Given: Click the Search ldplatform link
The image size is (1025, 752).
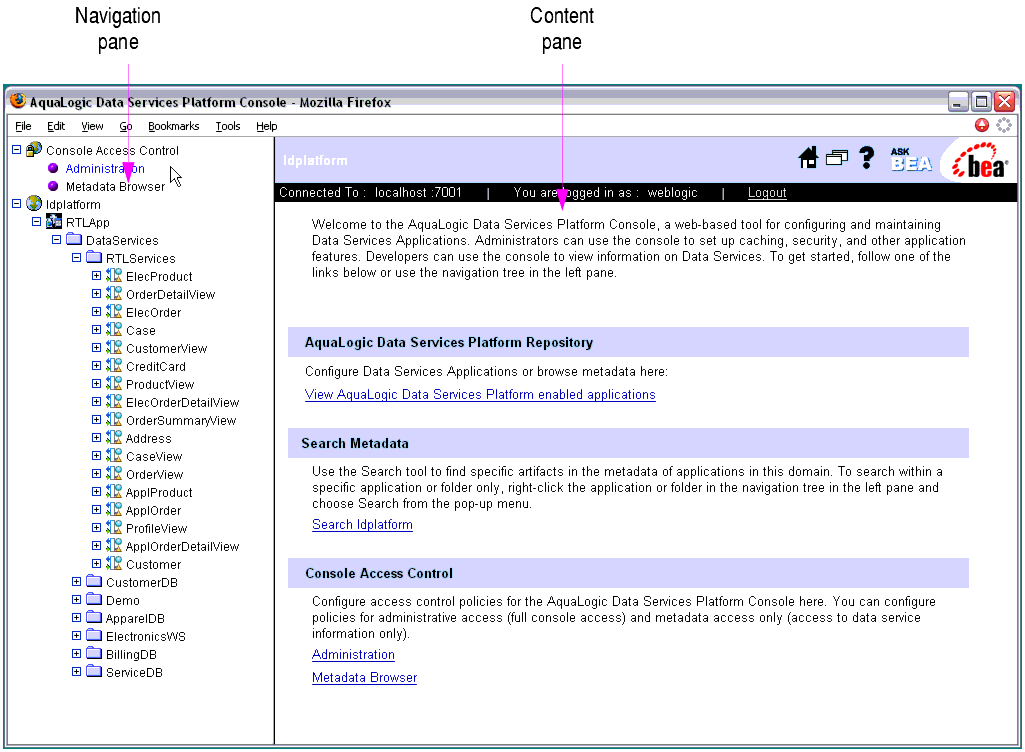Looking at the screenshot, I should 362,524.
